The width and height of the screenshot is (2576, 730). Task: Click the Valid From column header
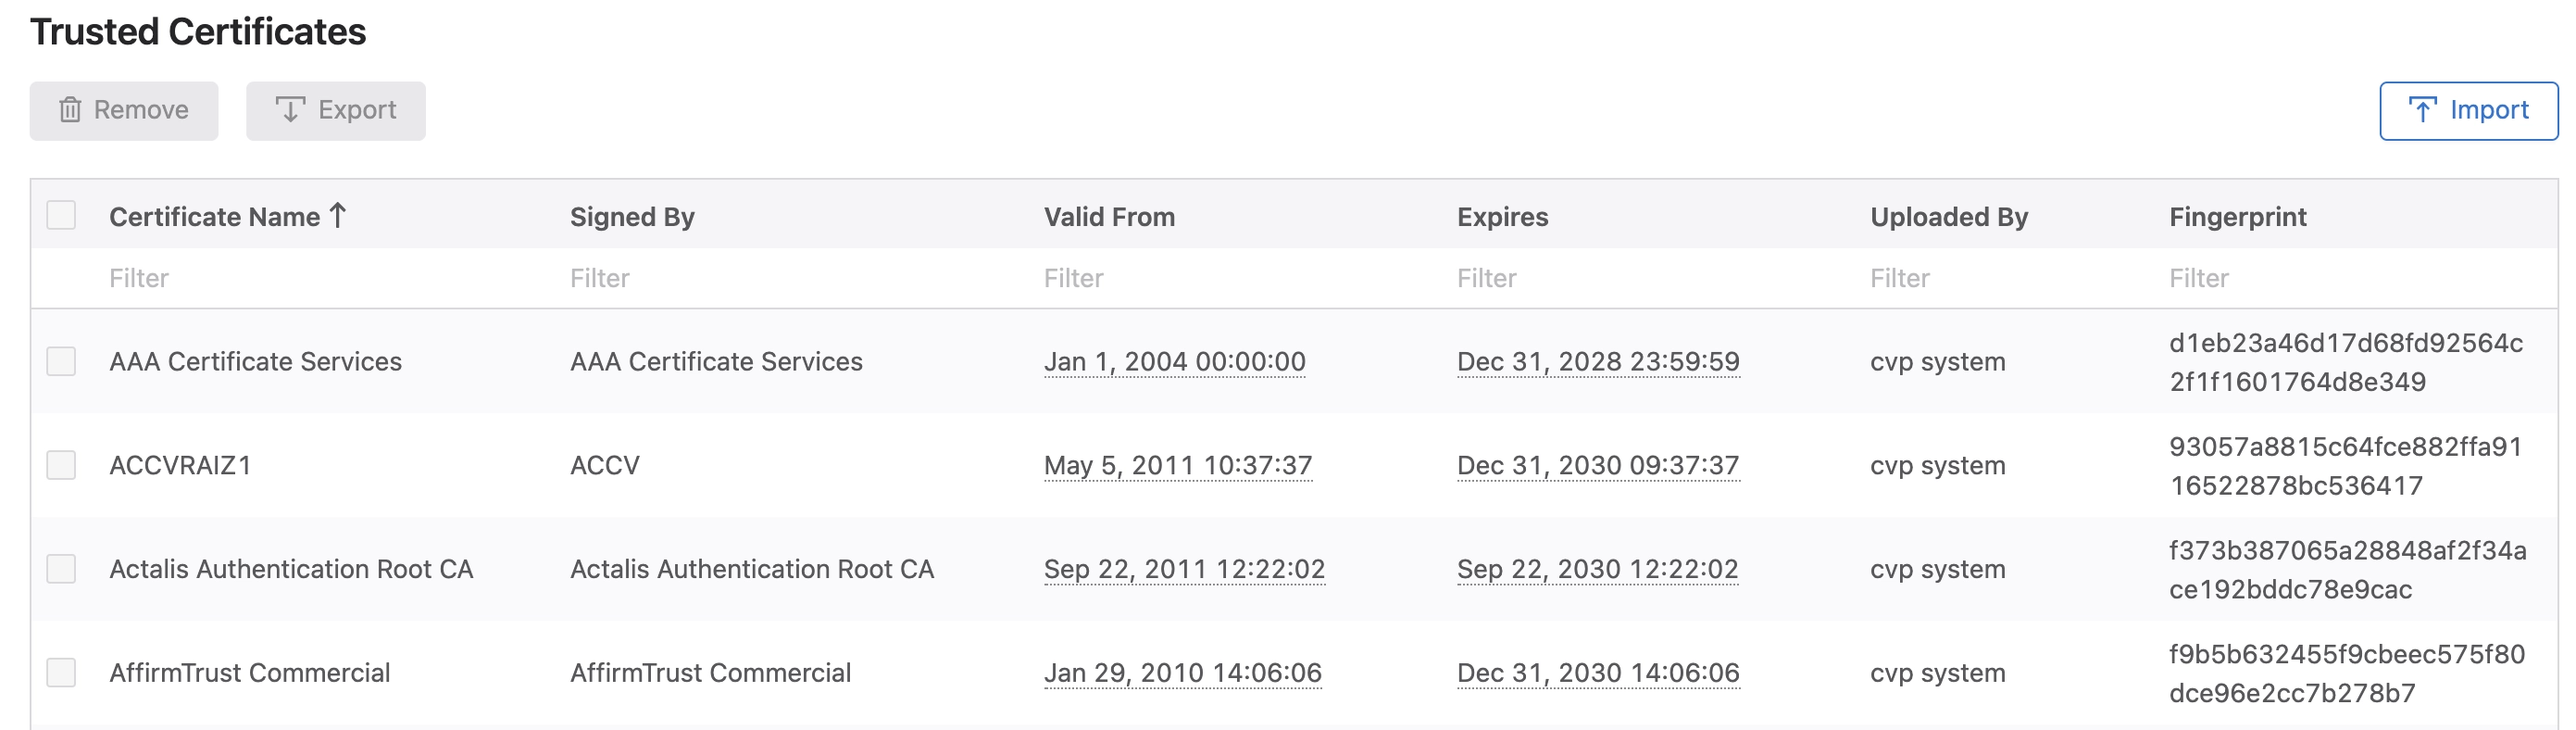[x=1109, y=217]
